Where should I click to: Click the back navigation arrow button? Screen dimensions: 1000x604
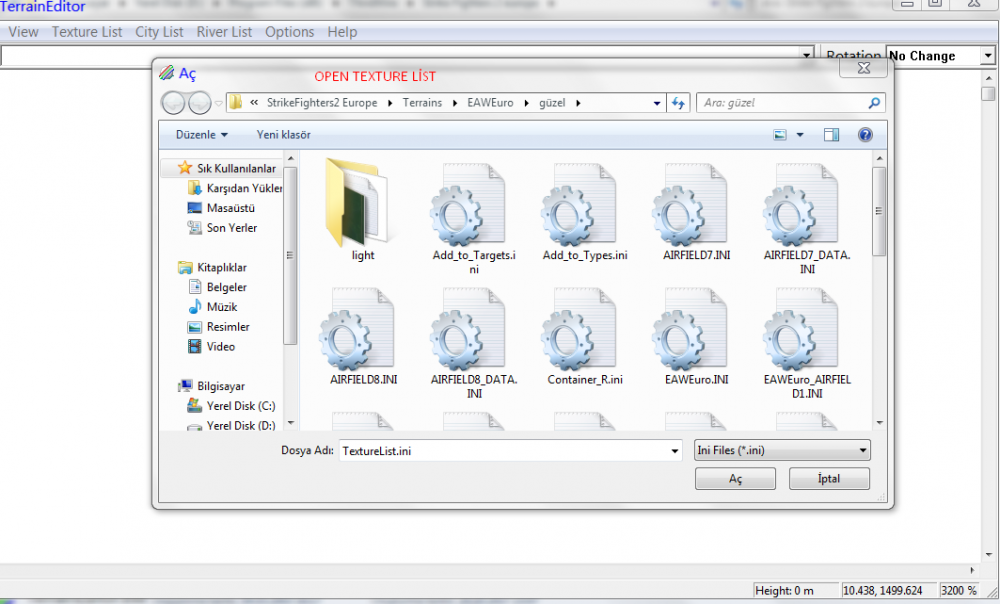click(x=173, y=103)
